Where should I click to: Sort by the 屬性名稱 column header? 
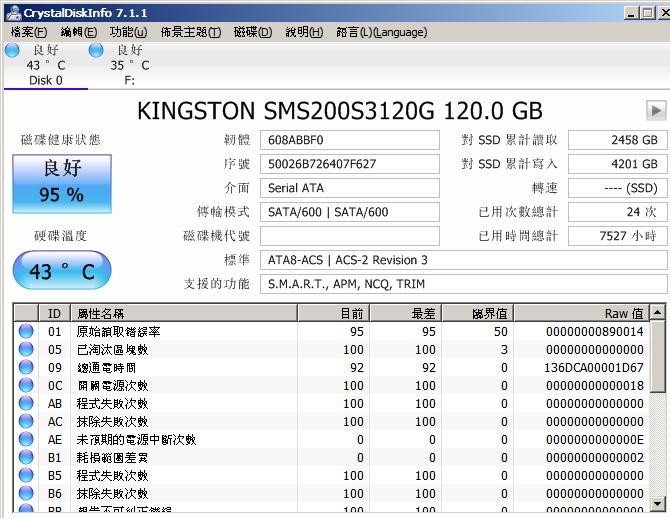[184, 313]
